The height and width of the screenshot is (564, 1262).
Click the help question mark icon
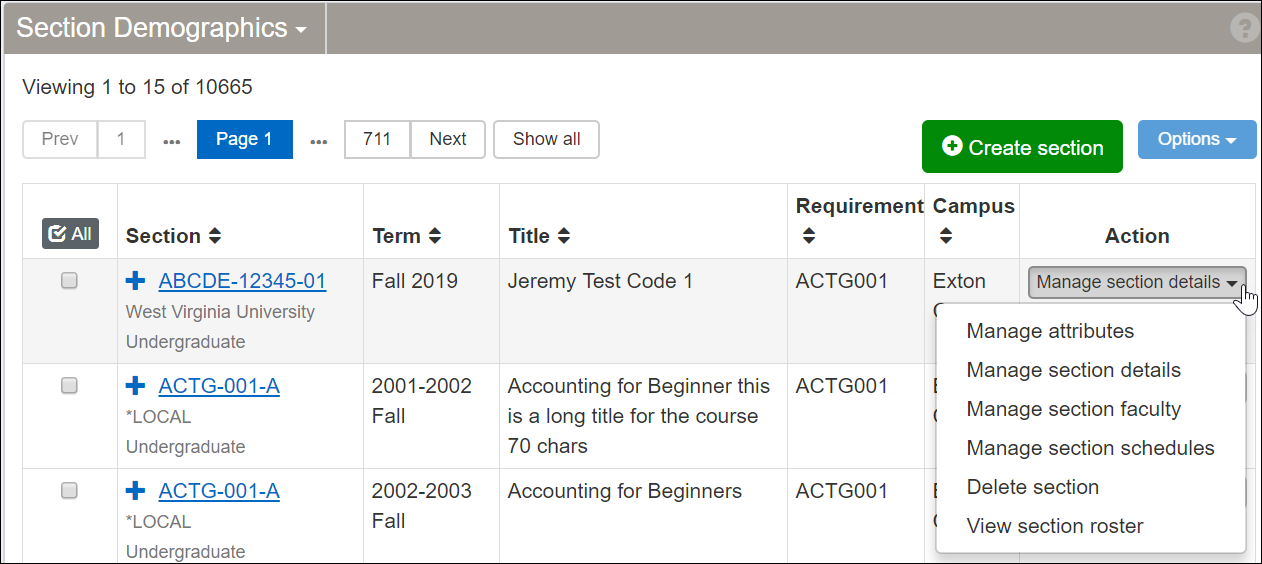pyautogui.click(x=1244, y=28)
